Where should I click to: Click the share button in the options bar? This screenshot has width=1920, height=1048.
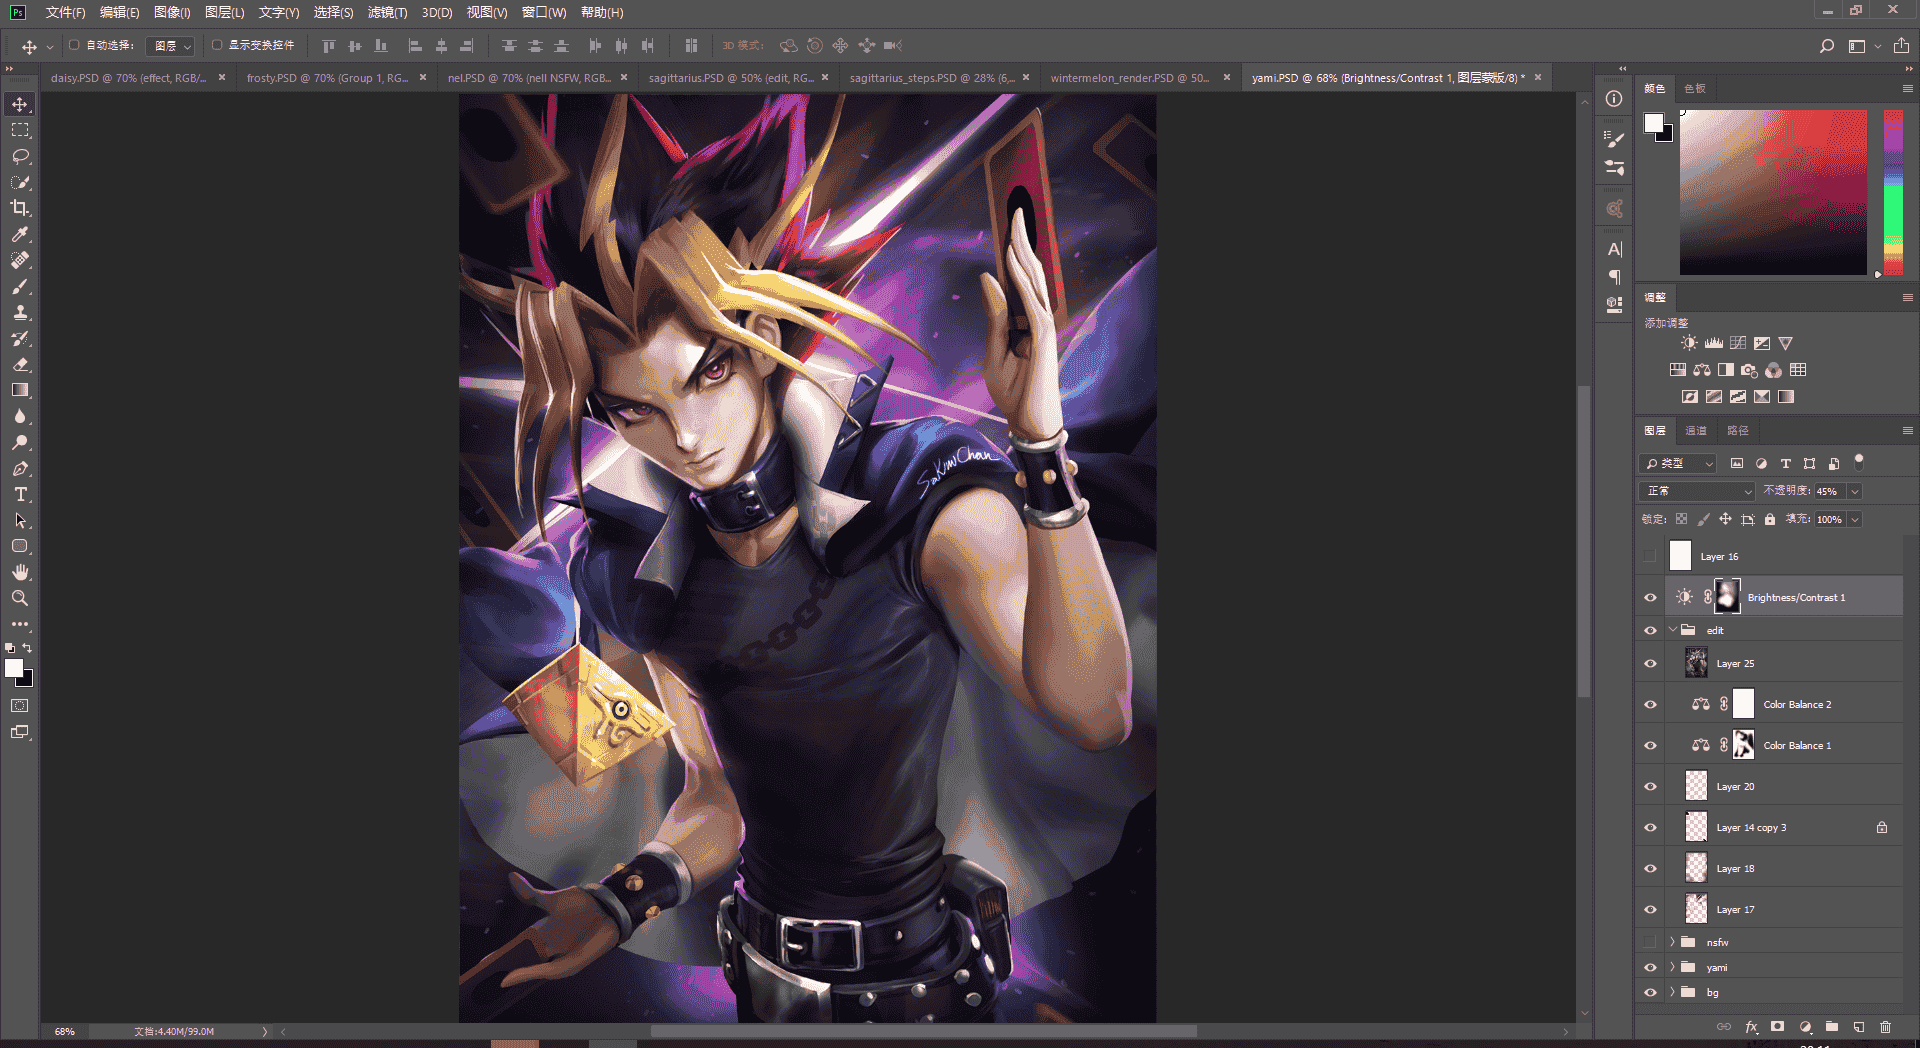[1901, 46]
